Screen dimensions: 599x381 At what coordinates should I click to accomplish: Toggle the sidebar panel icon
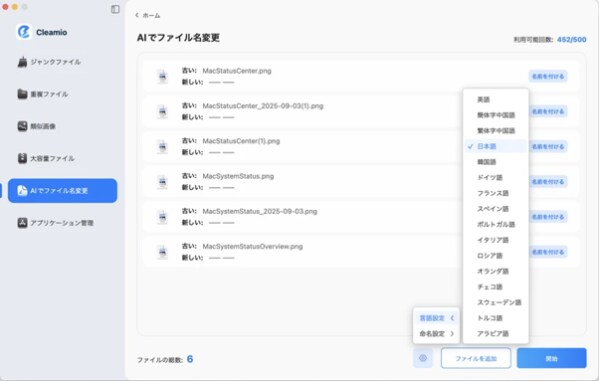pos(115,9)
